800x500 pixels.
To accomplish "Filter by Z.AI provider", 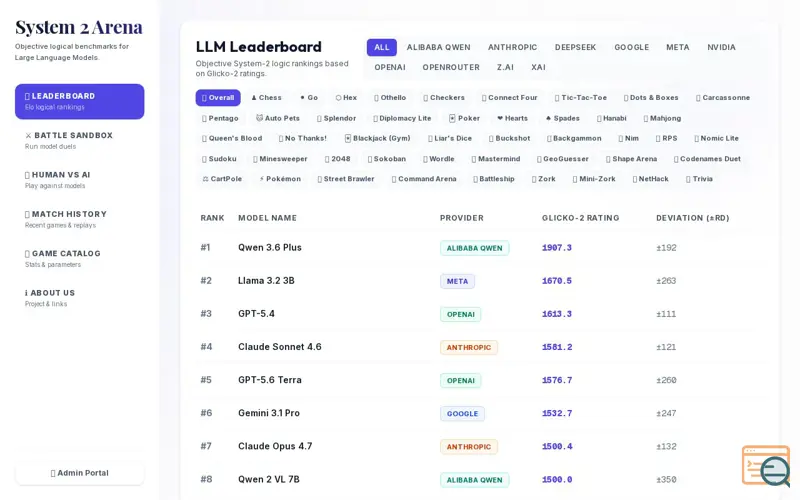I will [505, 67].
